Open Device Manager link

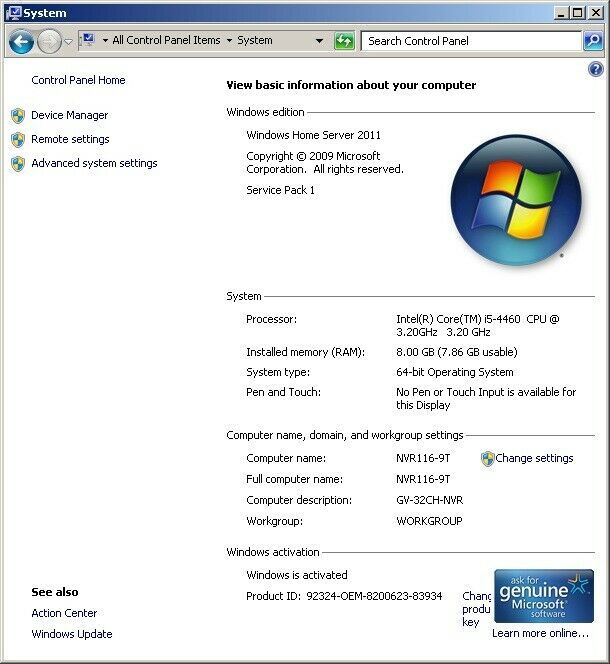click(x=69, y=115)
